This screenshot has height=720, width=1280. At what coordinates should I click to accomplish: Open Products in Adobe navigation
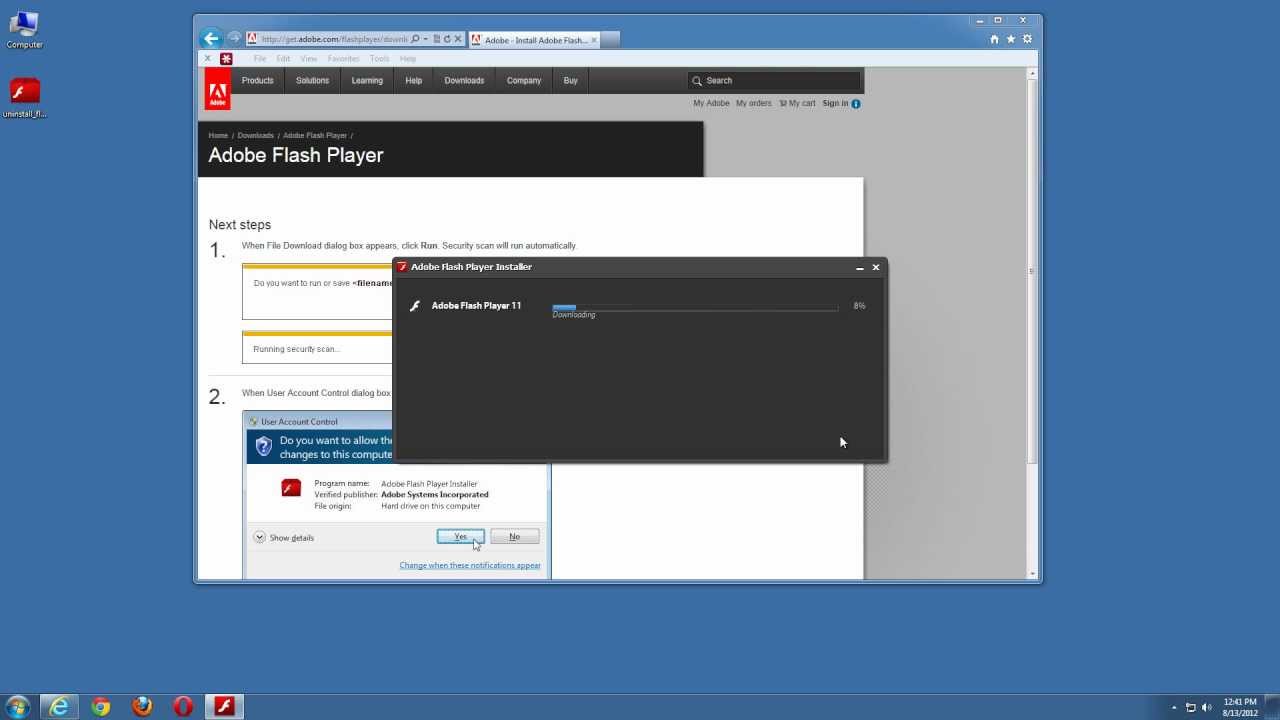(x=257, y=81)
